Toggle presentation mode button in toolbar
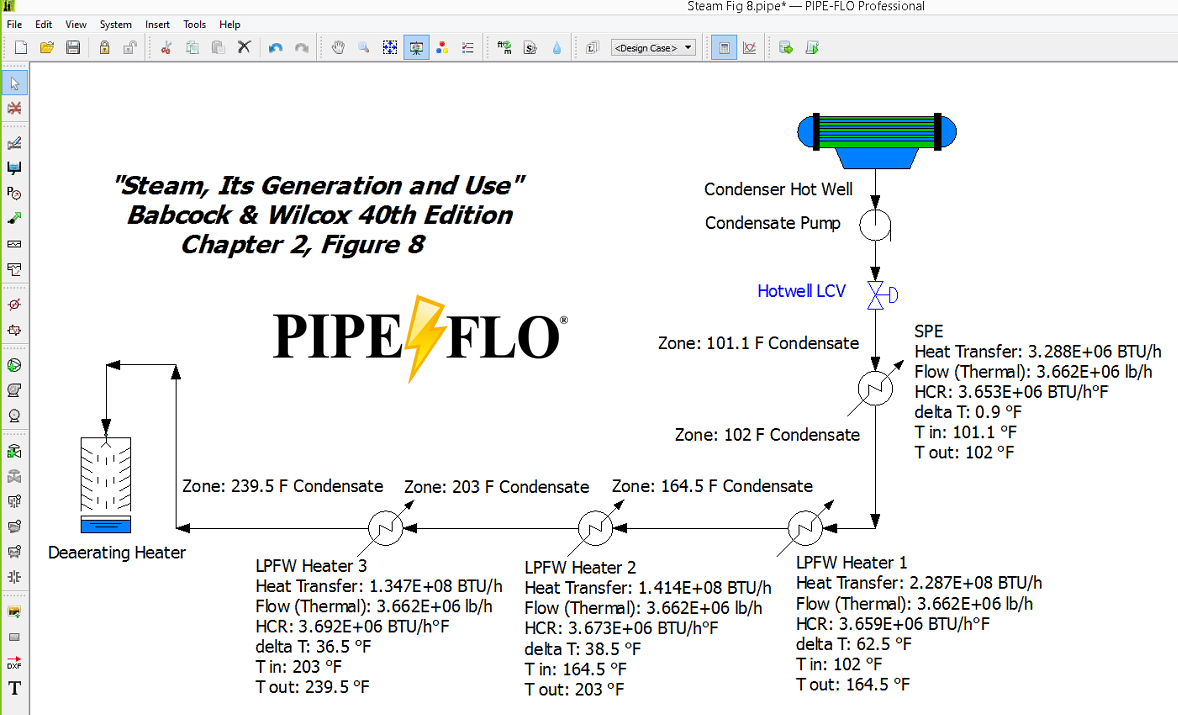The image size is (1178, 715). point(416,47)
